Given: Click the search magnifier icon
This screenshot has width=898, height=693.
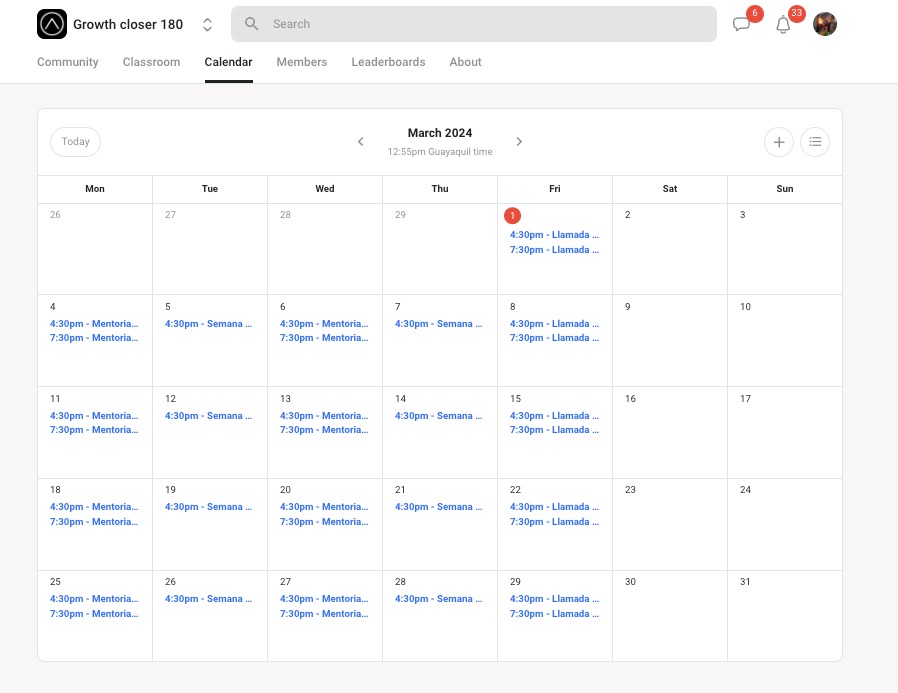Looking at the screenshot, I should point(251,23).
